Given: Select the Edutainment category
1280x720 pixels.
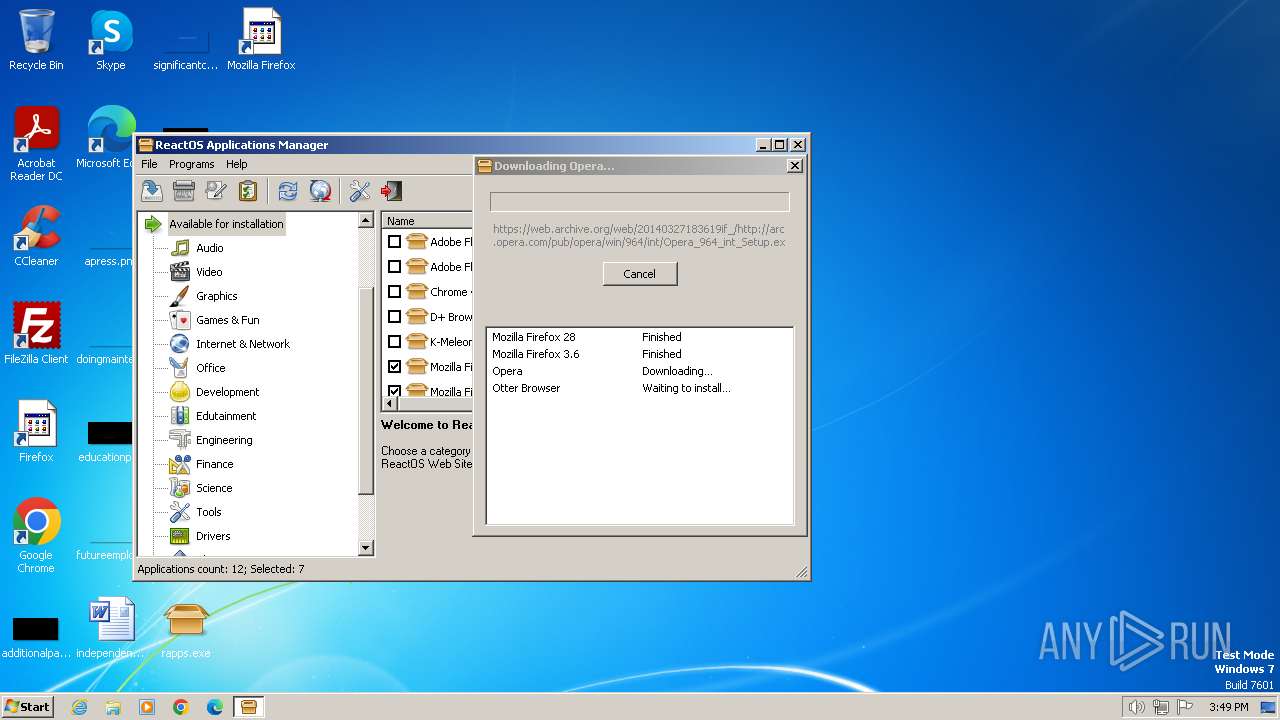Looking at the screenshot, I should [x=226, y=416].
